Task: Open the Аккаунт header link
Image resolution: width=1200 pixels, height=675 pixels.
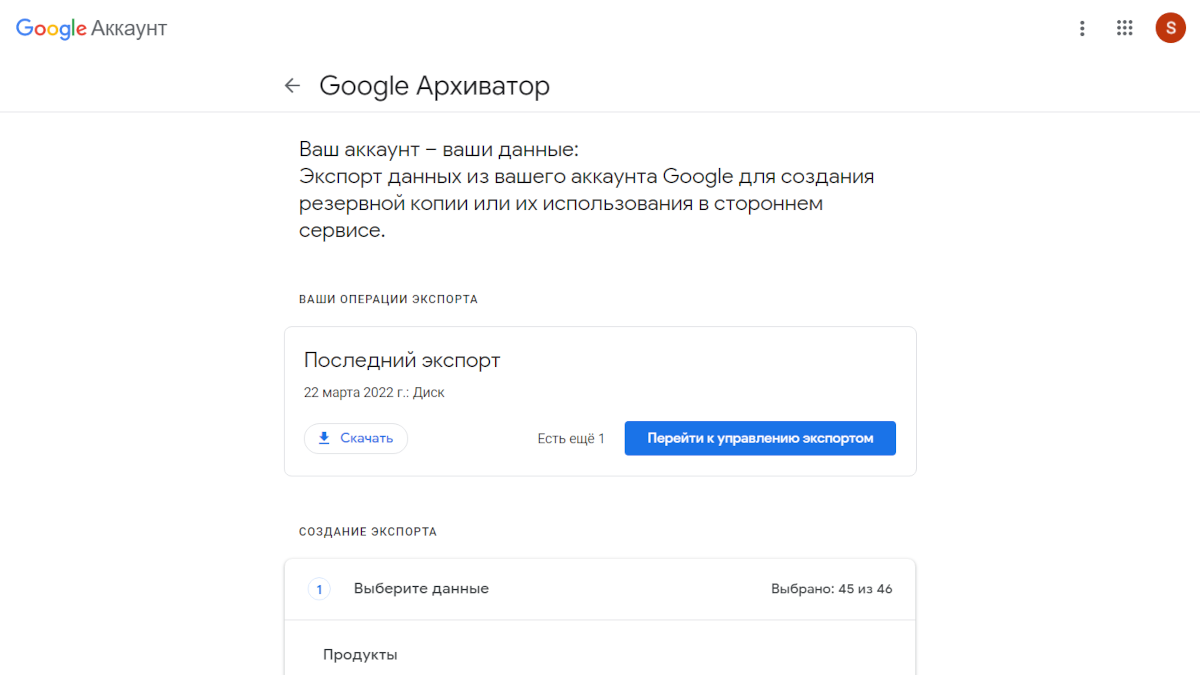Action: click(x=128, y=28)
